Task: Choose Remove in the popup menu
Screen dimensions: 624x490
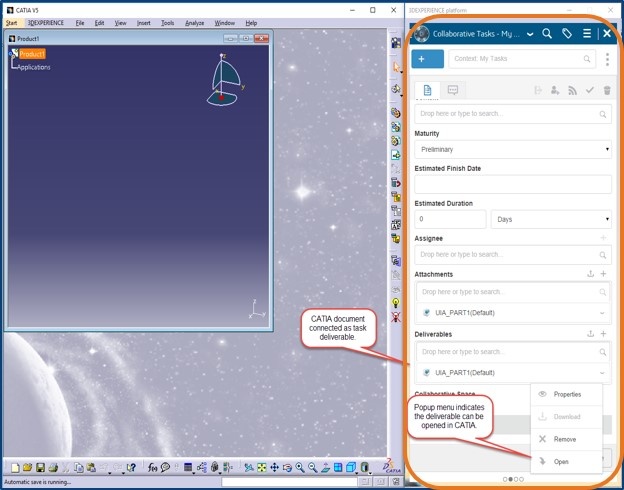Action: (x=566, y=439)
